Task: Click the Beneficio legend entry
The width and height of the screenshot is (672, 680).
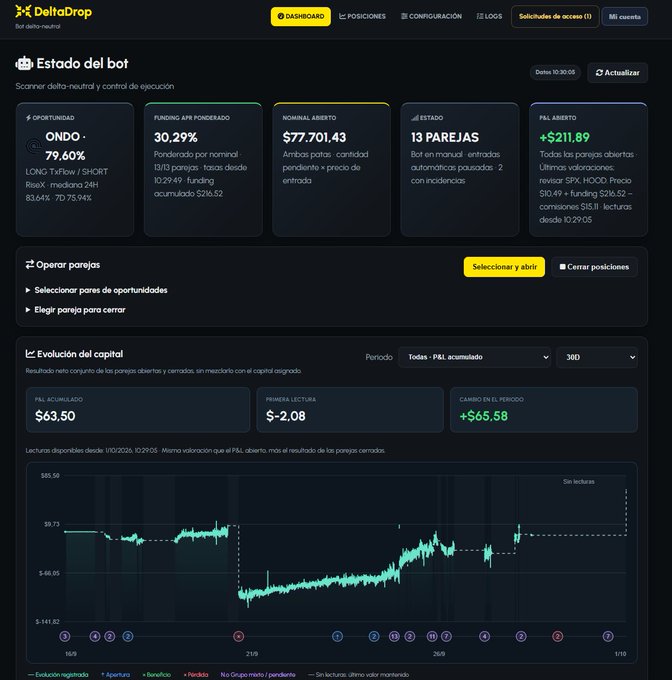Action: tap(157, 675)
